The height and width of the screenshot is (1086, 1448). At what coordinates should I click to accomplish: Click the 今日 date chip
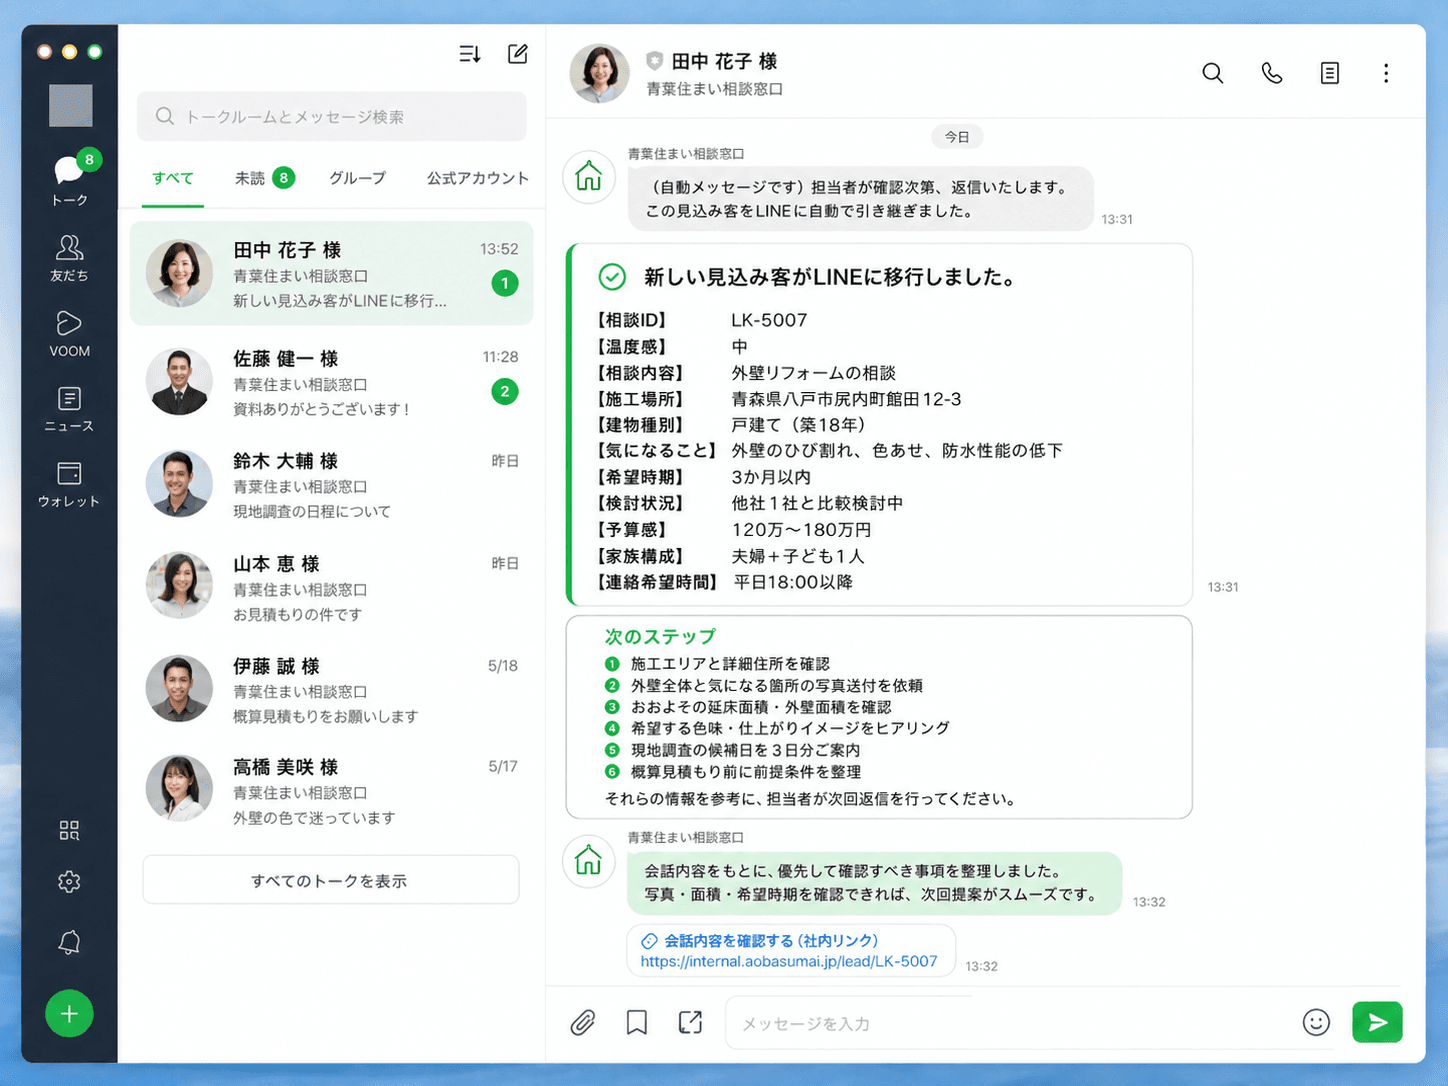(957, 137)
